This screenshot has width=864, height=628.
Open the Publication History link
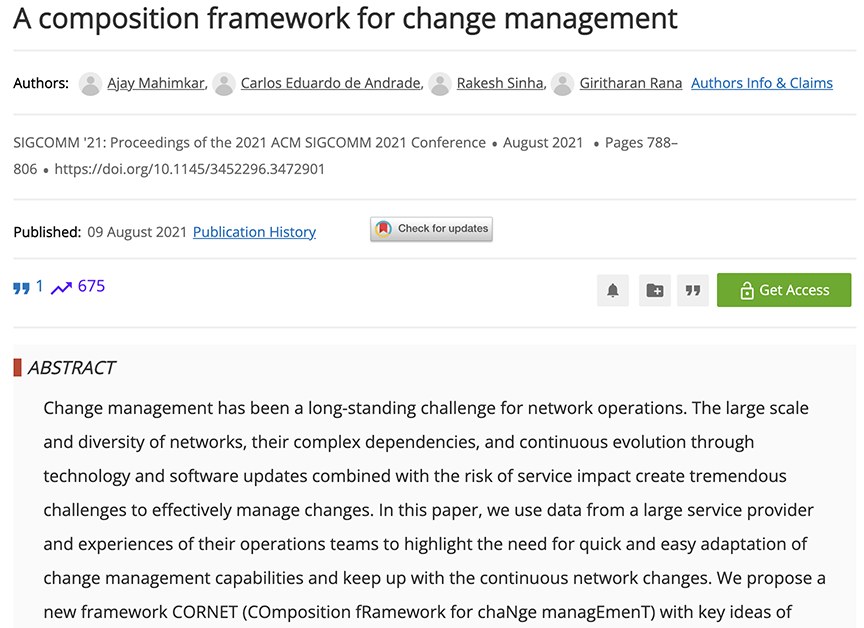tap(255, 232)
